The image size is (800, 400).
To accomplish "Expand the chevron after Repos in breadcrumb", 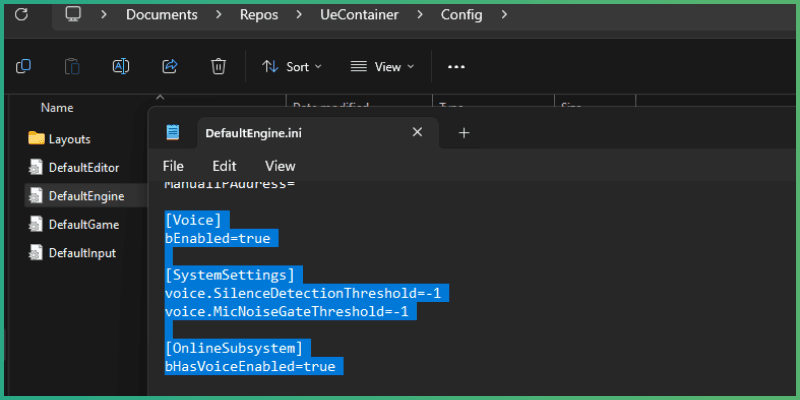I will click(x=299, y=15).
